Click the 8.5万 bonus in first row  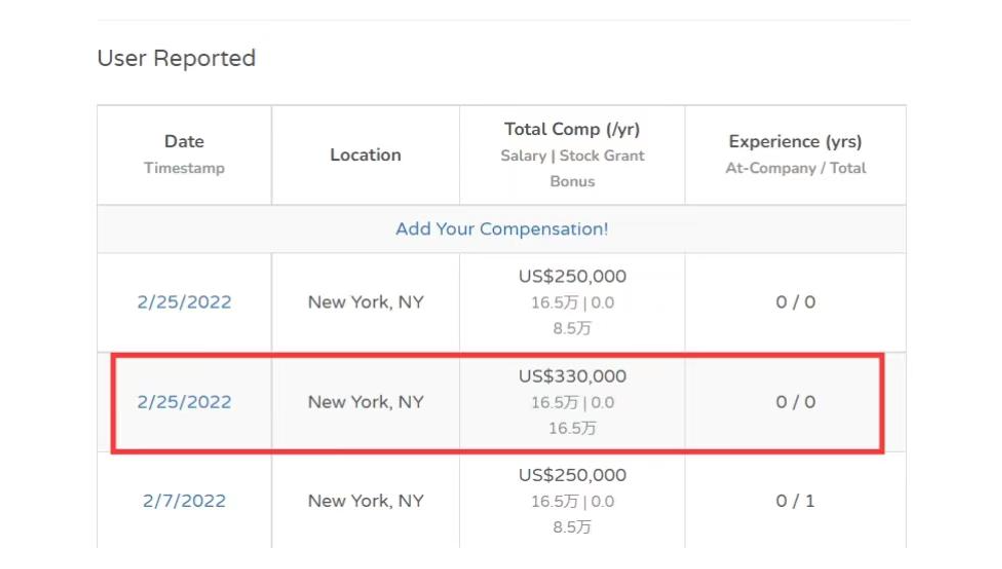point(572,328)
